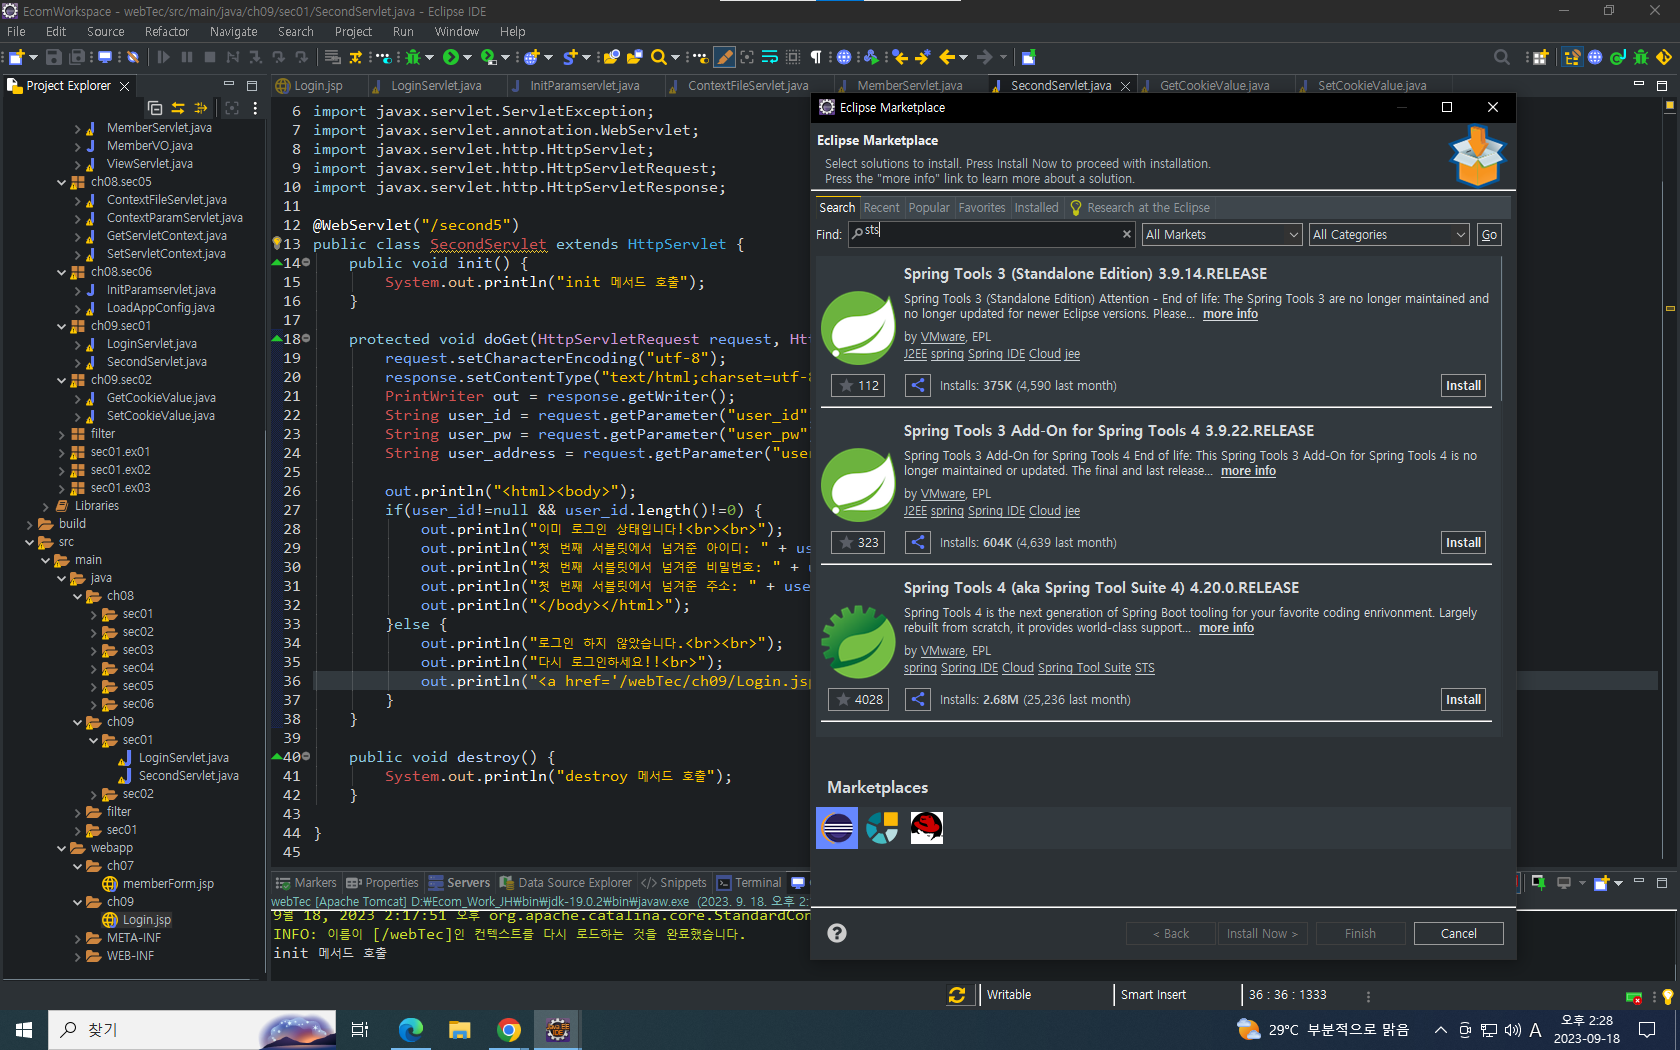Click the Open Type folder icon

611,57
